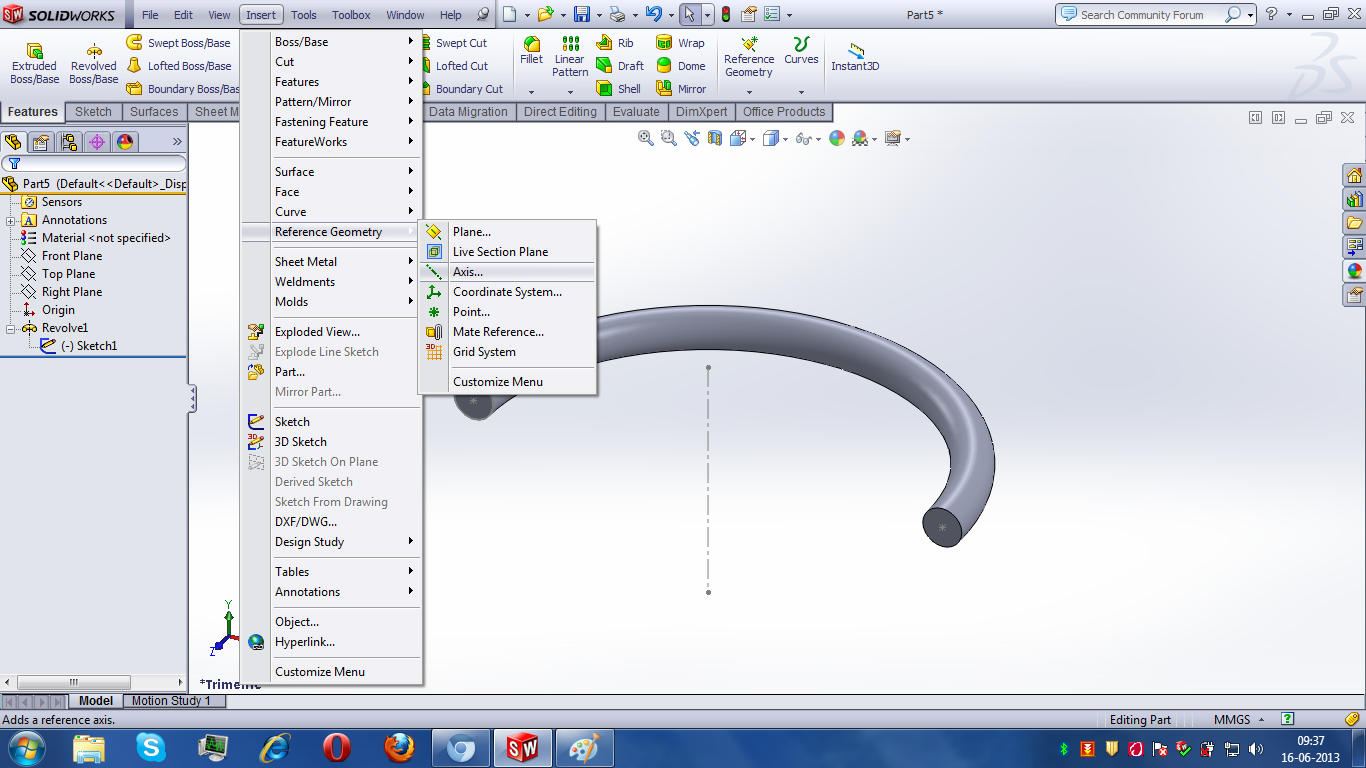Select the Rib feature tool

615,43
